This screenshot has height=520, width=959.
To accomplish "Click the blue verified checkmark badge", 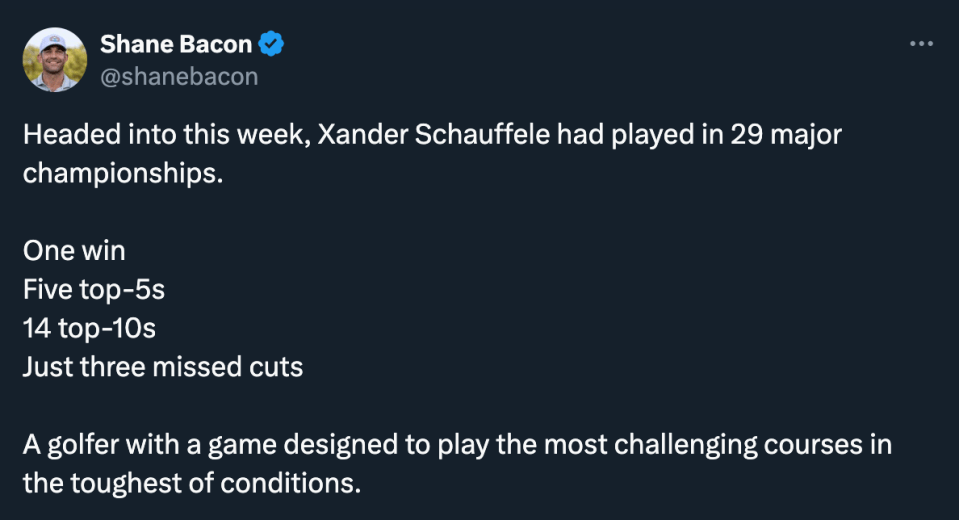I will (271, 44).
